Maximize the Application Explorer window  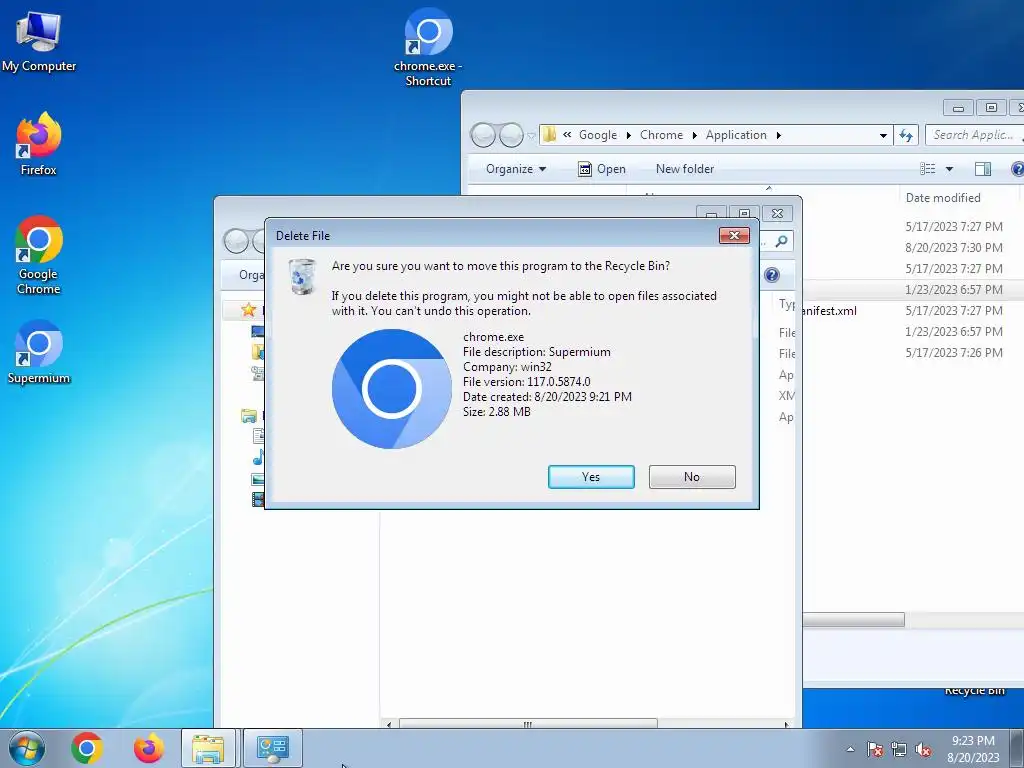point(991,107)
